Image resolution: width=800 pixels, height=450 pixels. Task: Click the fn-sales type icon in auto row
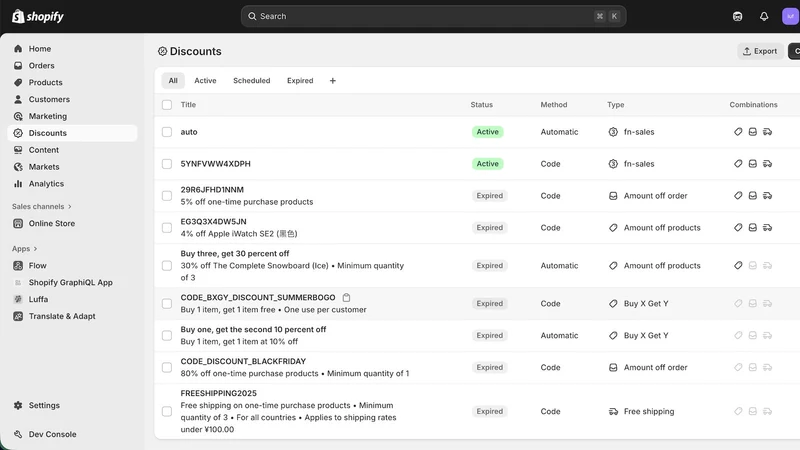pos(613,132)
